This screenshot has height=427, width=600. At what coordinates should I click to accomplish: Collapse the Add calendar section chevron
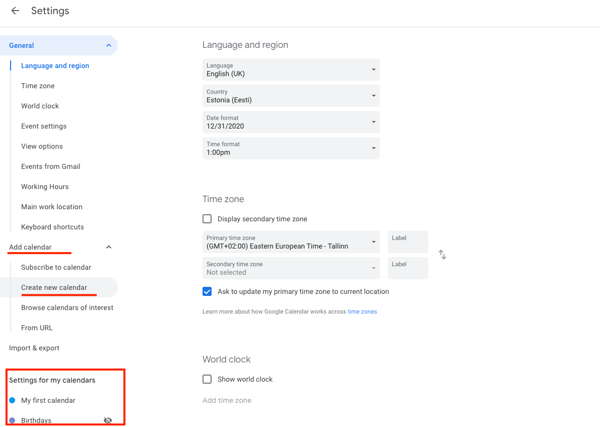109,247
